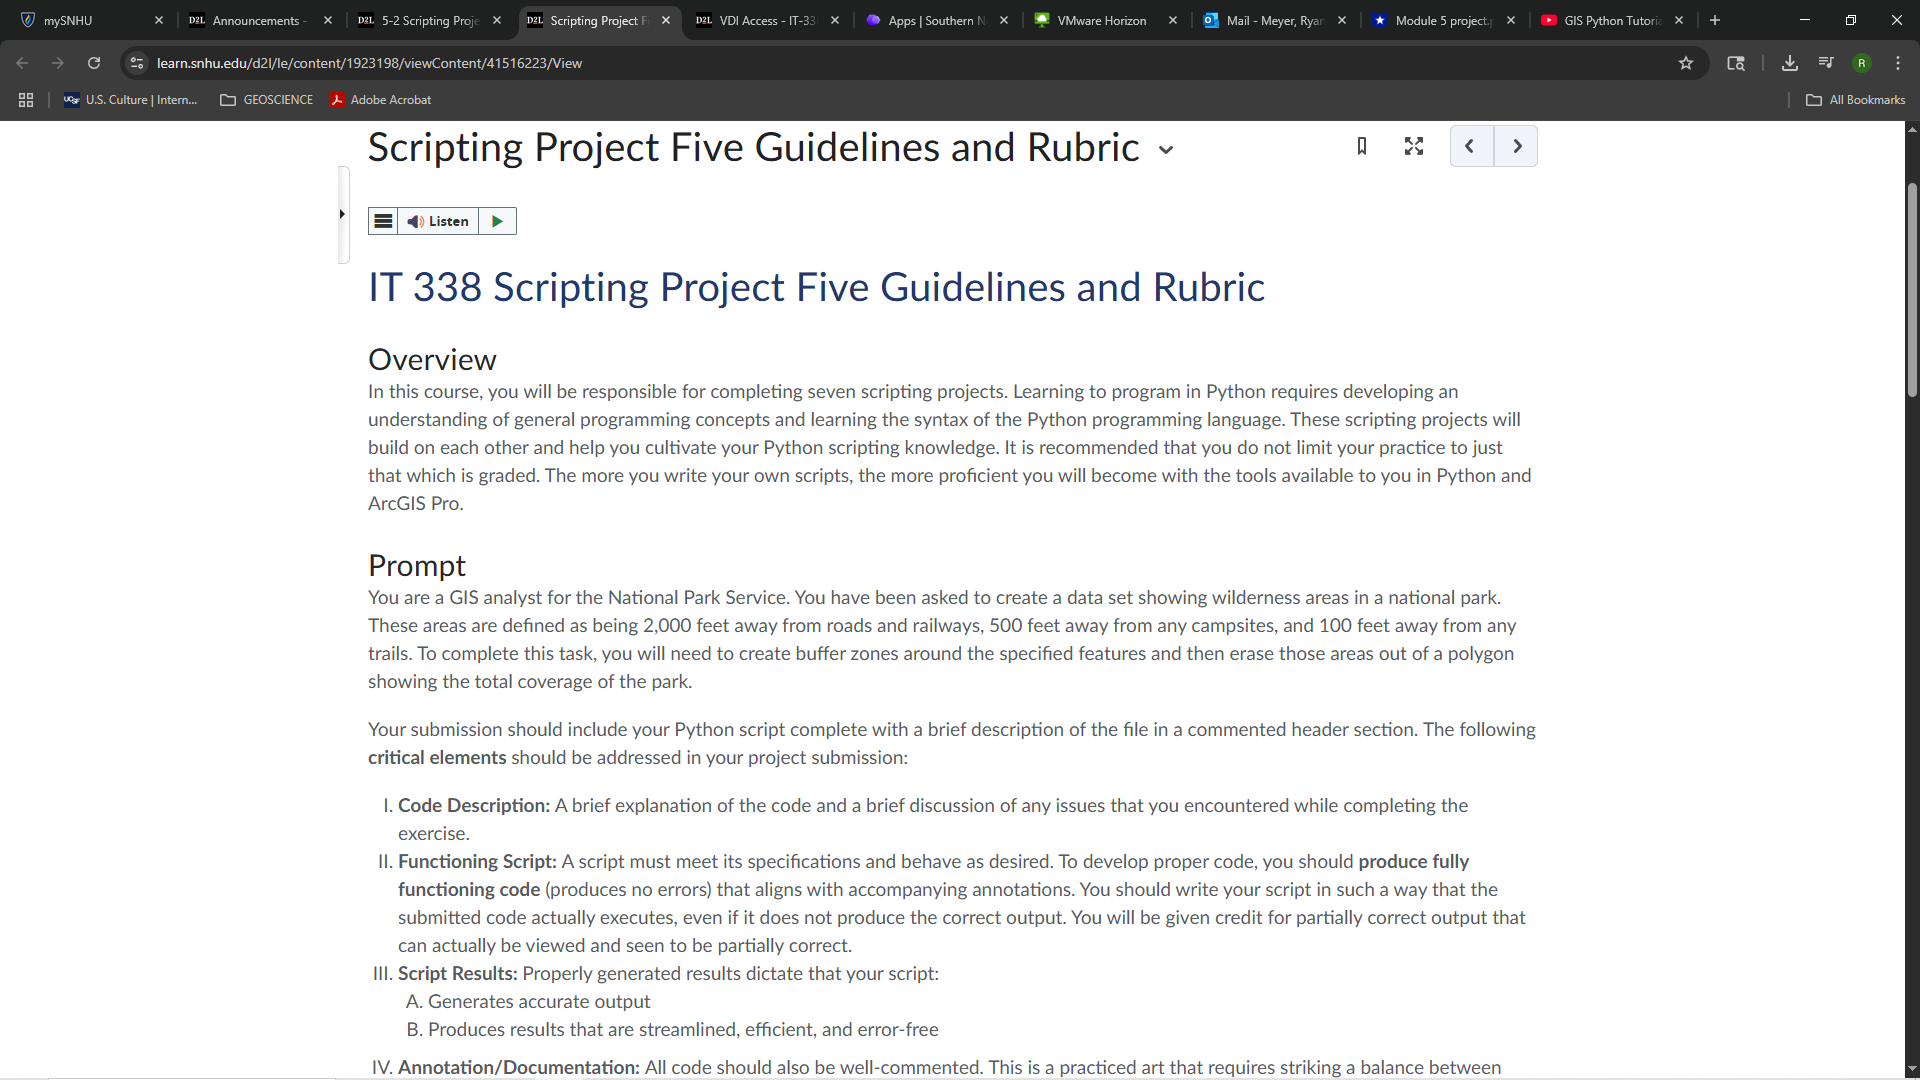Go to the next content topic
The height and width of the screenshot is (1080, 1920).
pyautogui.click(x=1516, y=146)
